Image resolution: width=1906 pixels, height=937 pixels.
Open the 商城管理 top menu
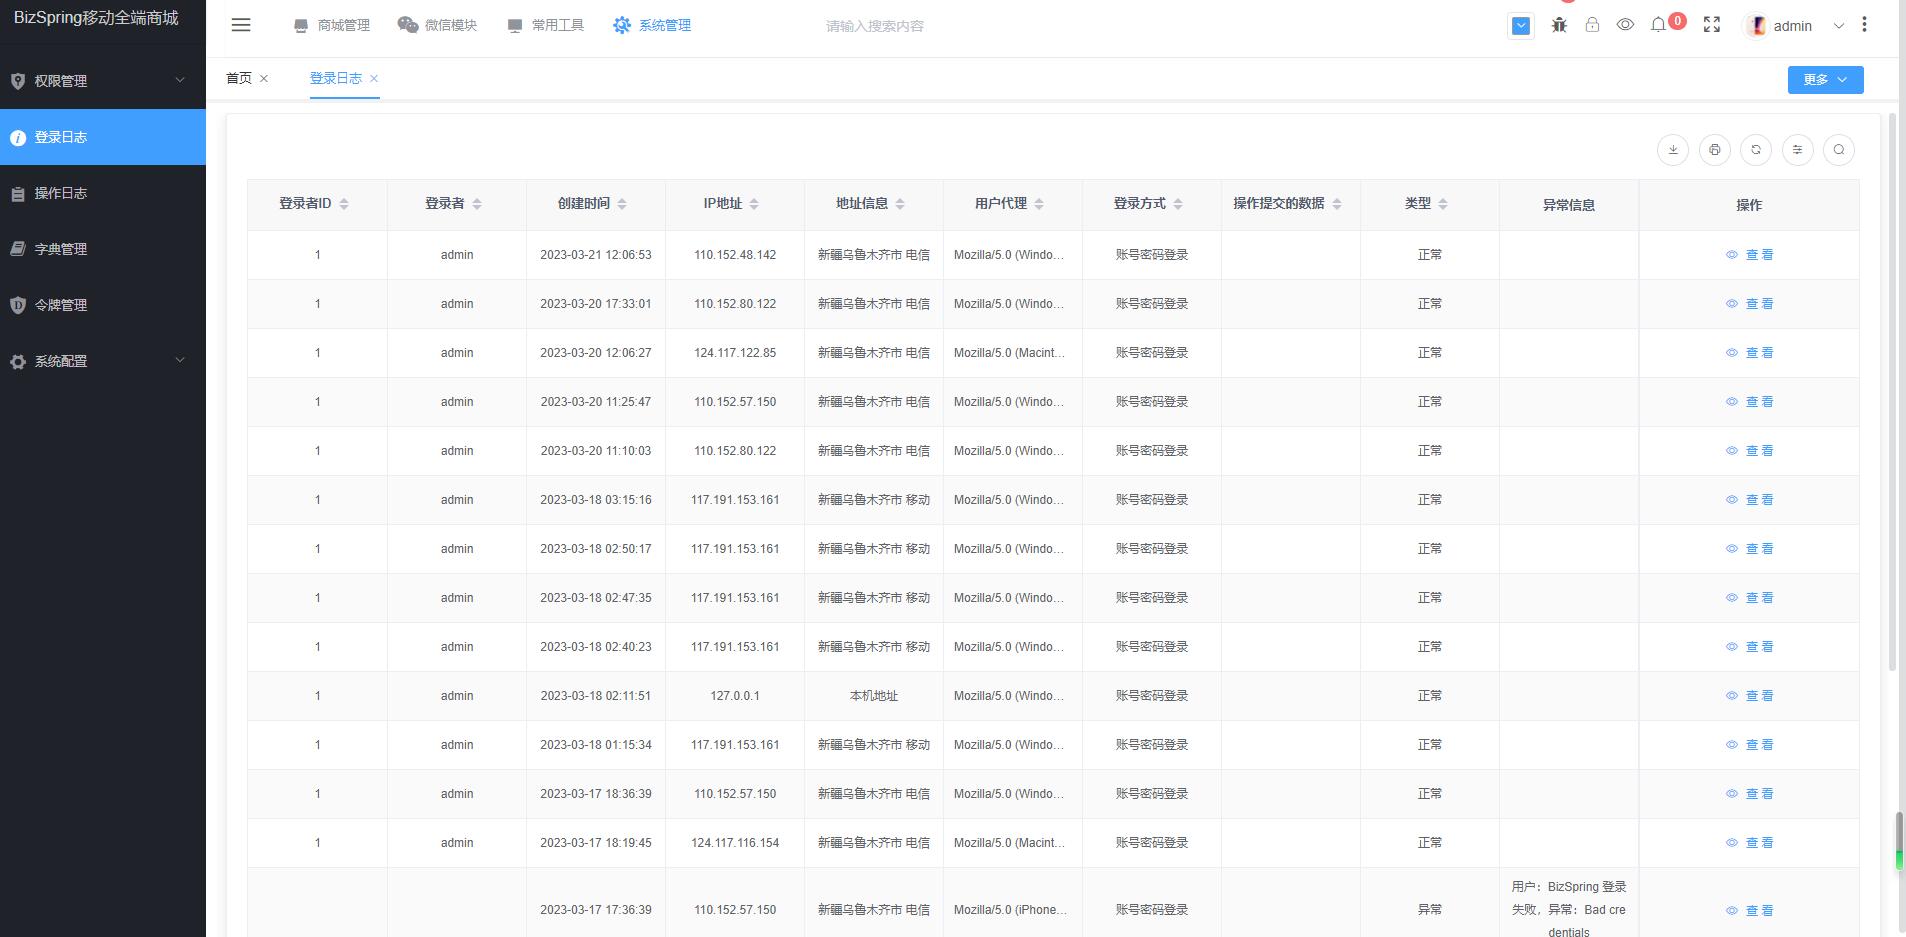332,25
